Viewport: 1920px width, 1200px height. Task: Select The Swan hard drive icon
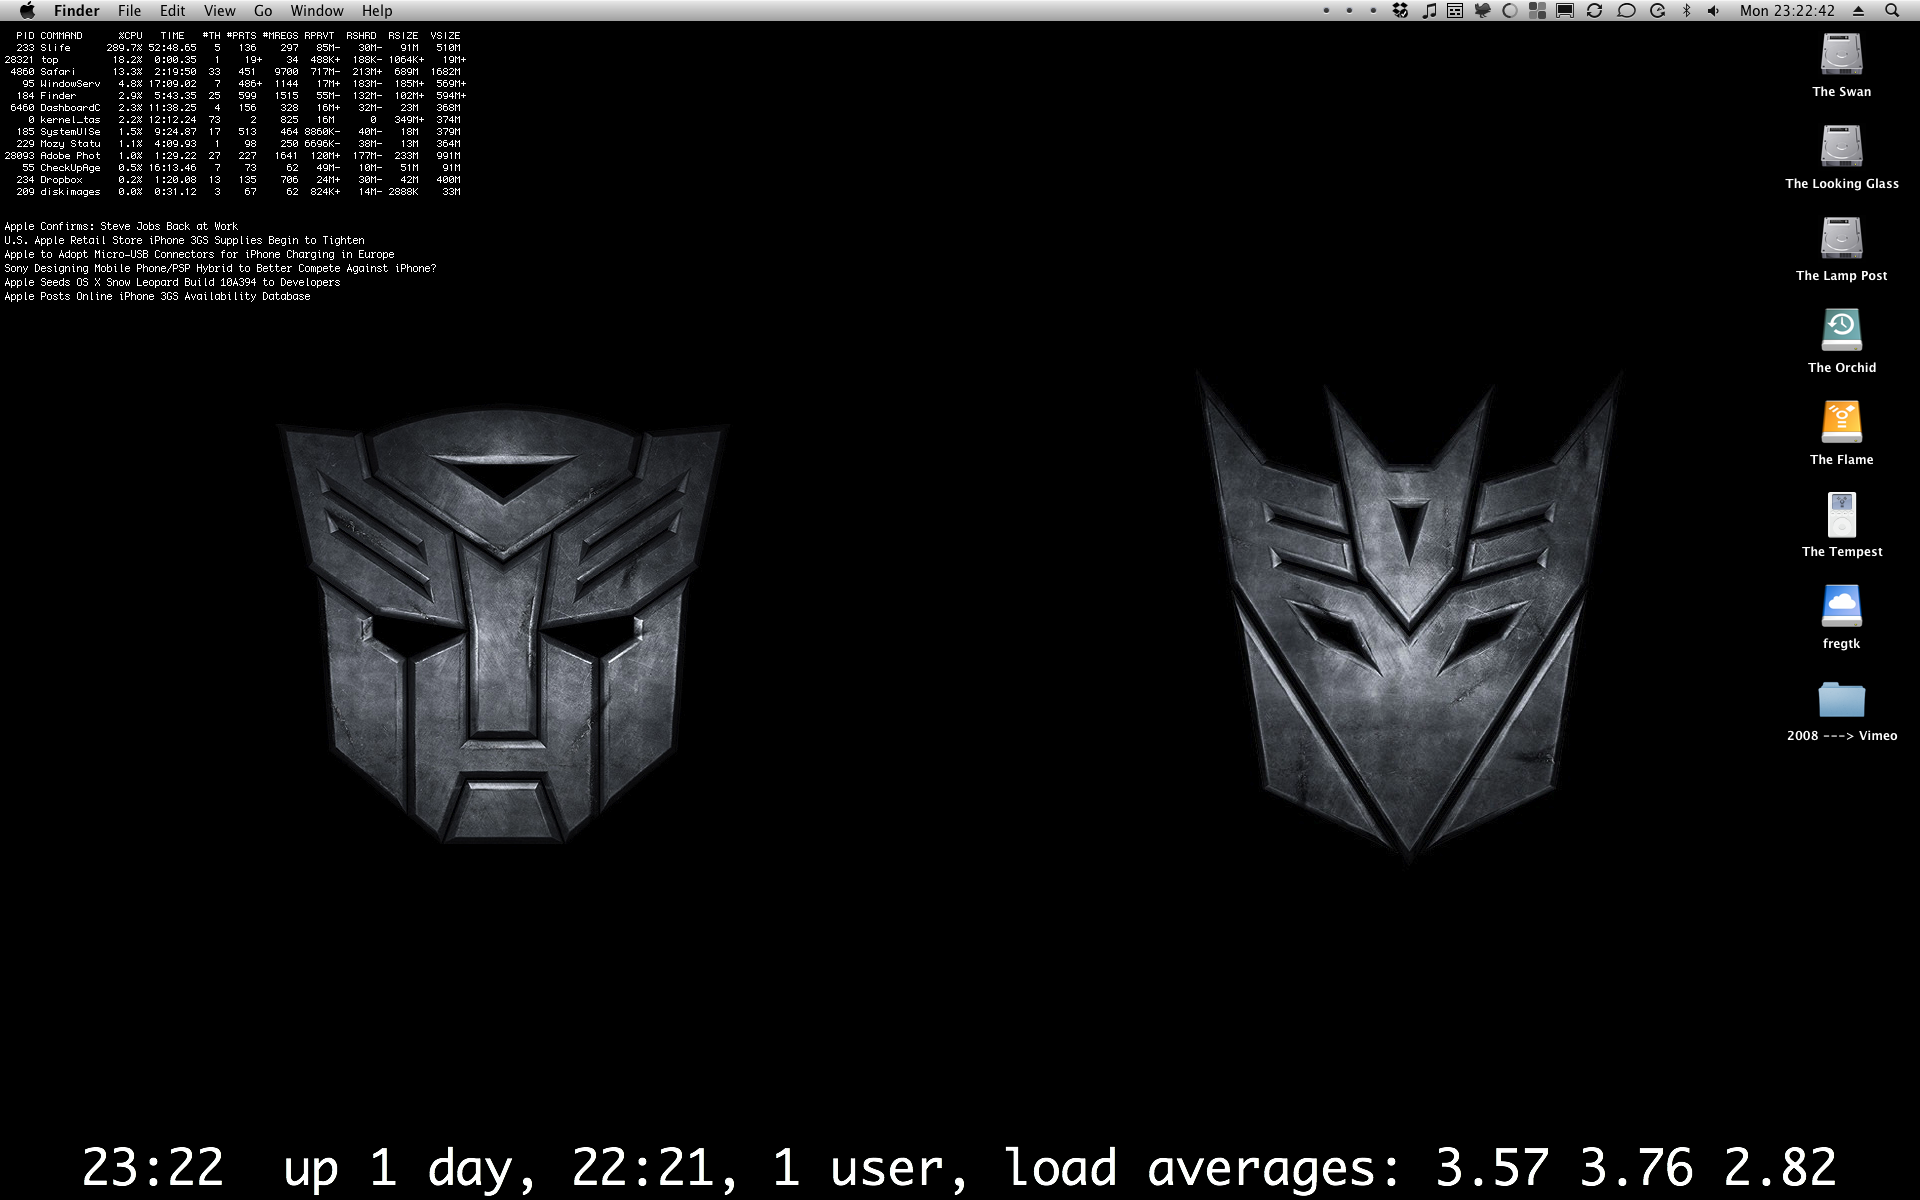point(1841,56)
